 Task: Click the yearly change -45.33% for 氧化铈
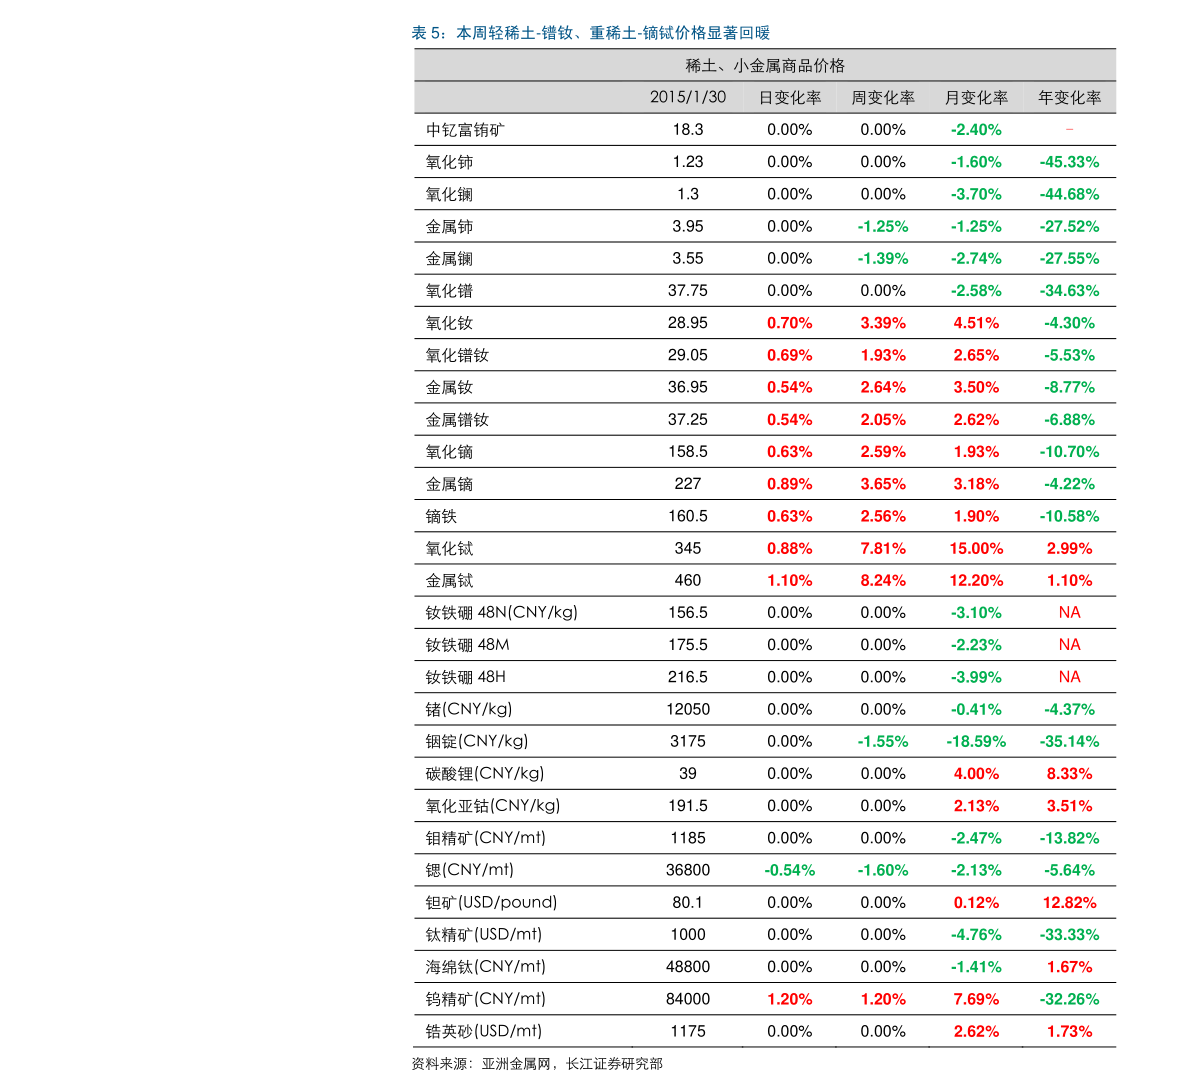point(1069,162)
